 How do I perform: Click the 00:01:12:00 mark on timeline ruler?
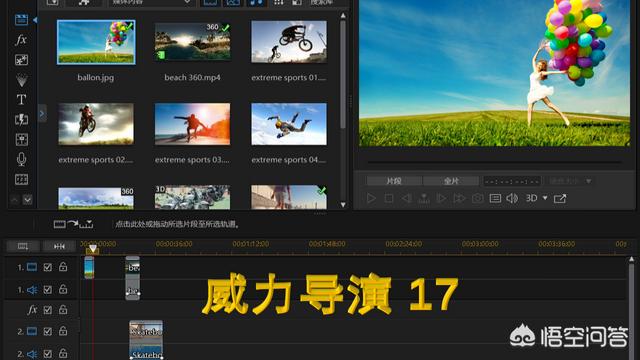coord(251,244)
